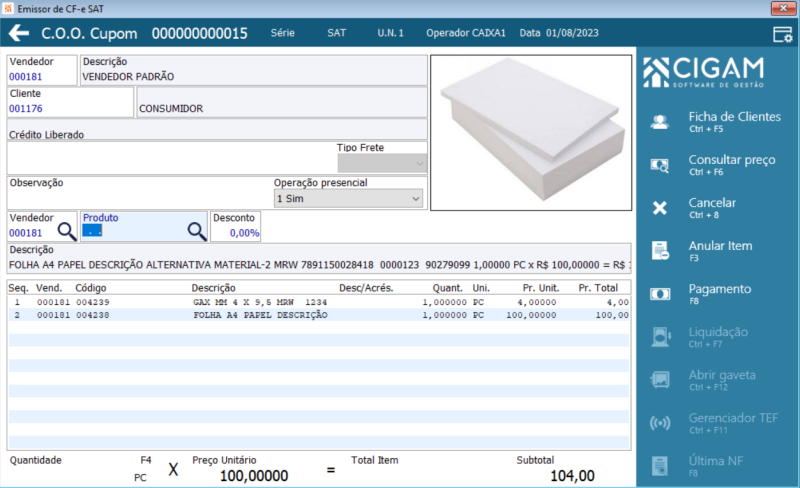800x488 pixels.
Task: Open Ficha de Clientes icon
Action: pos(660,122)
